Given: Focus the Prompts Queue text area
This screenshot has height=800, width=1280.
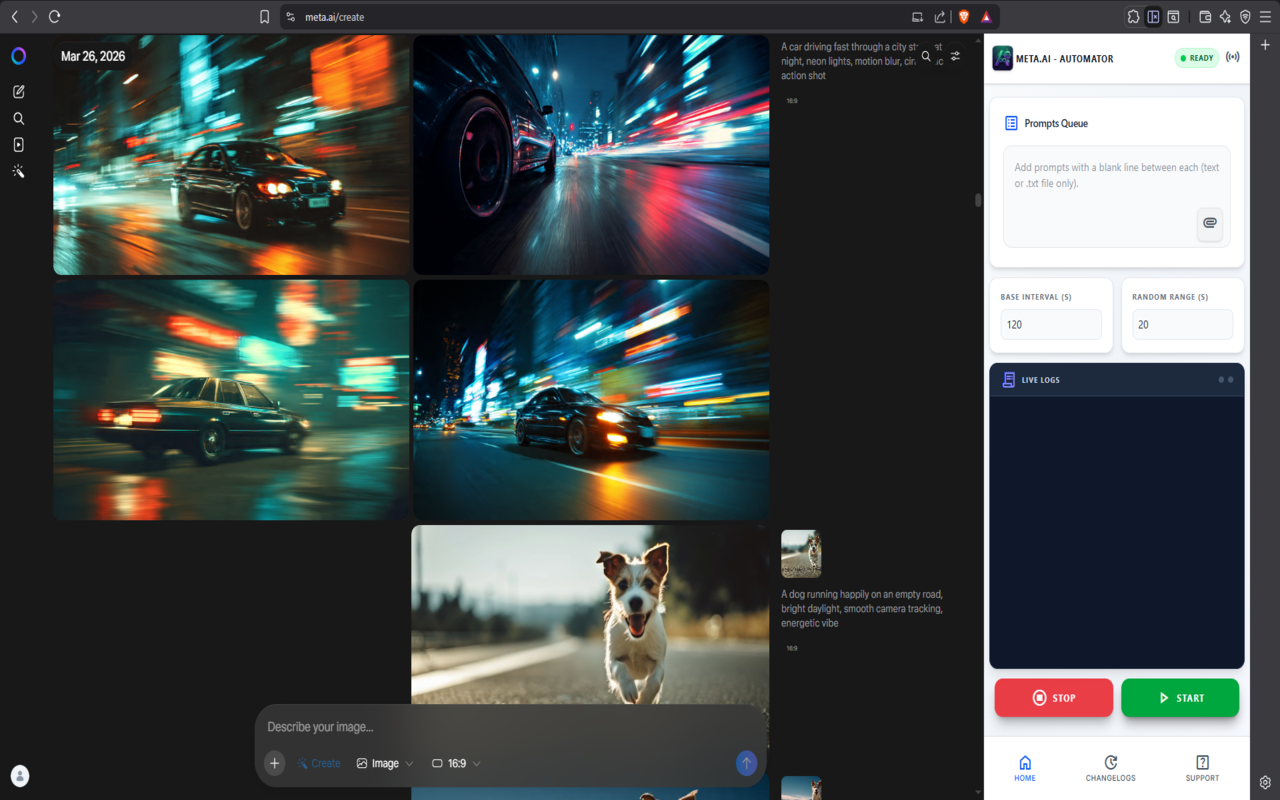Looking at the screenshot, I should [x=1117, y=196].
